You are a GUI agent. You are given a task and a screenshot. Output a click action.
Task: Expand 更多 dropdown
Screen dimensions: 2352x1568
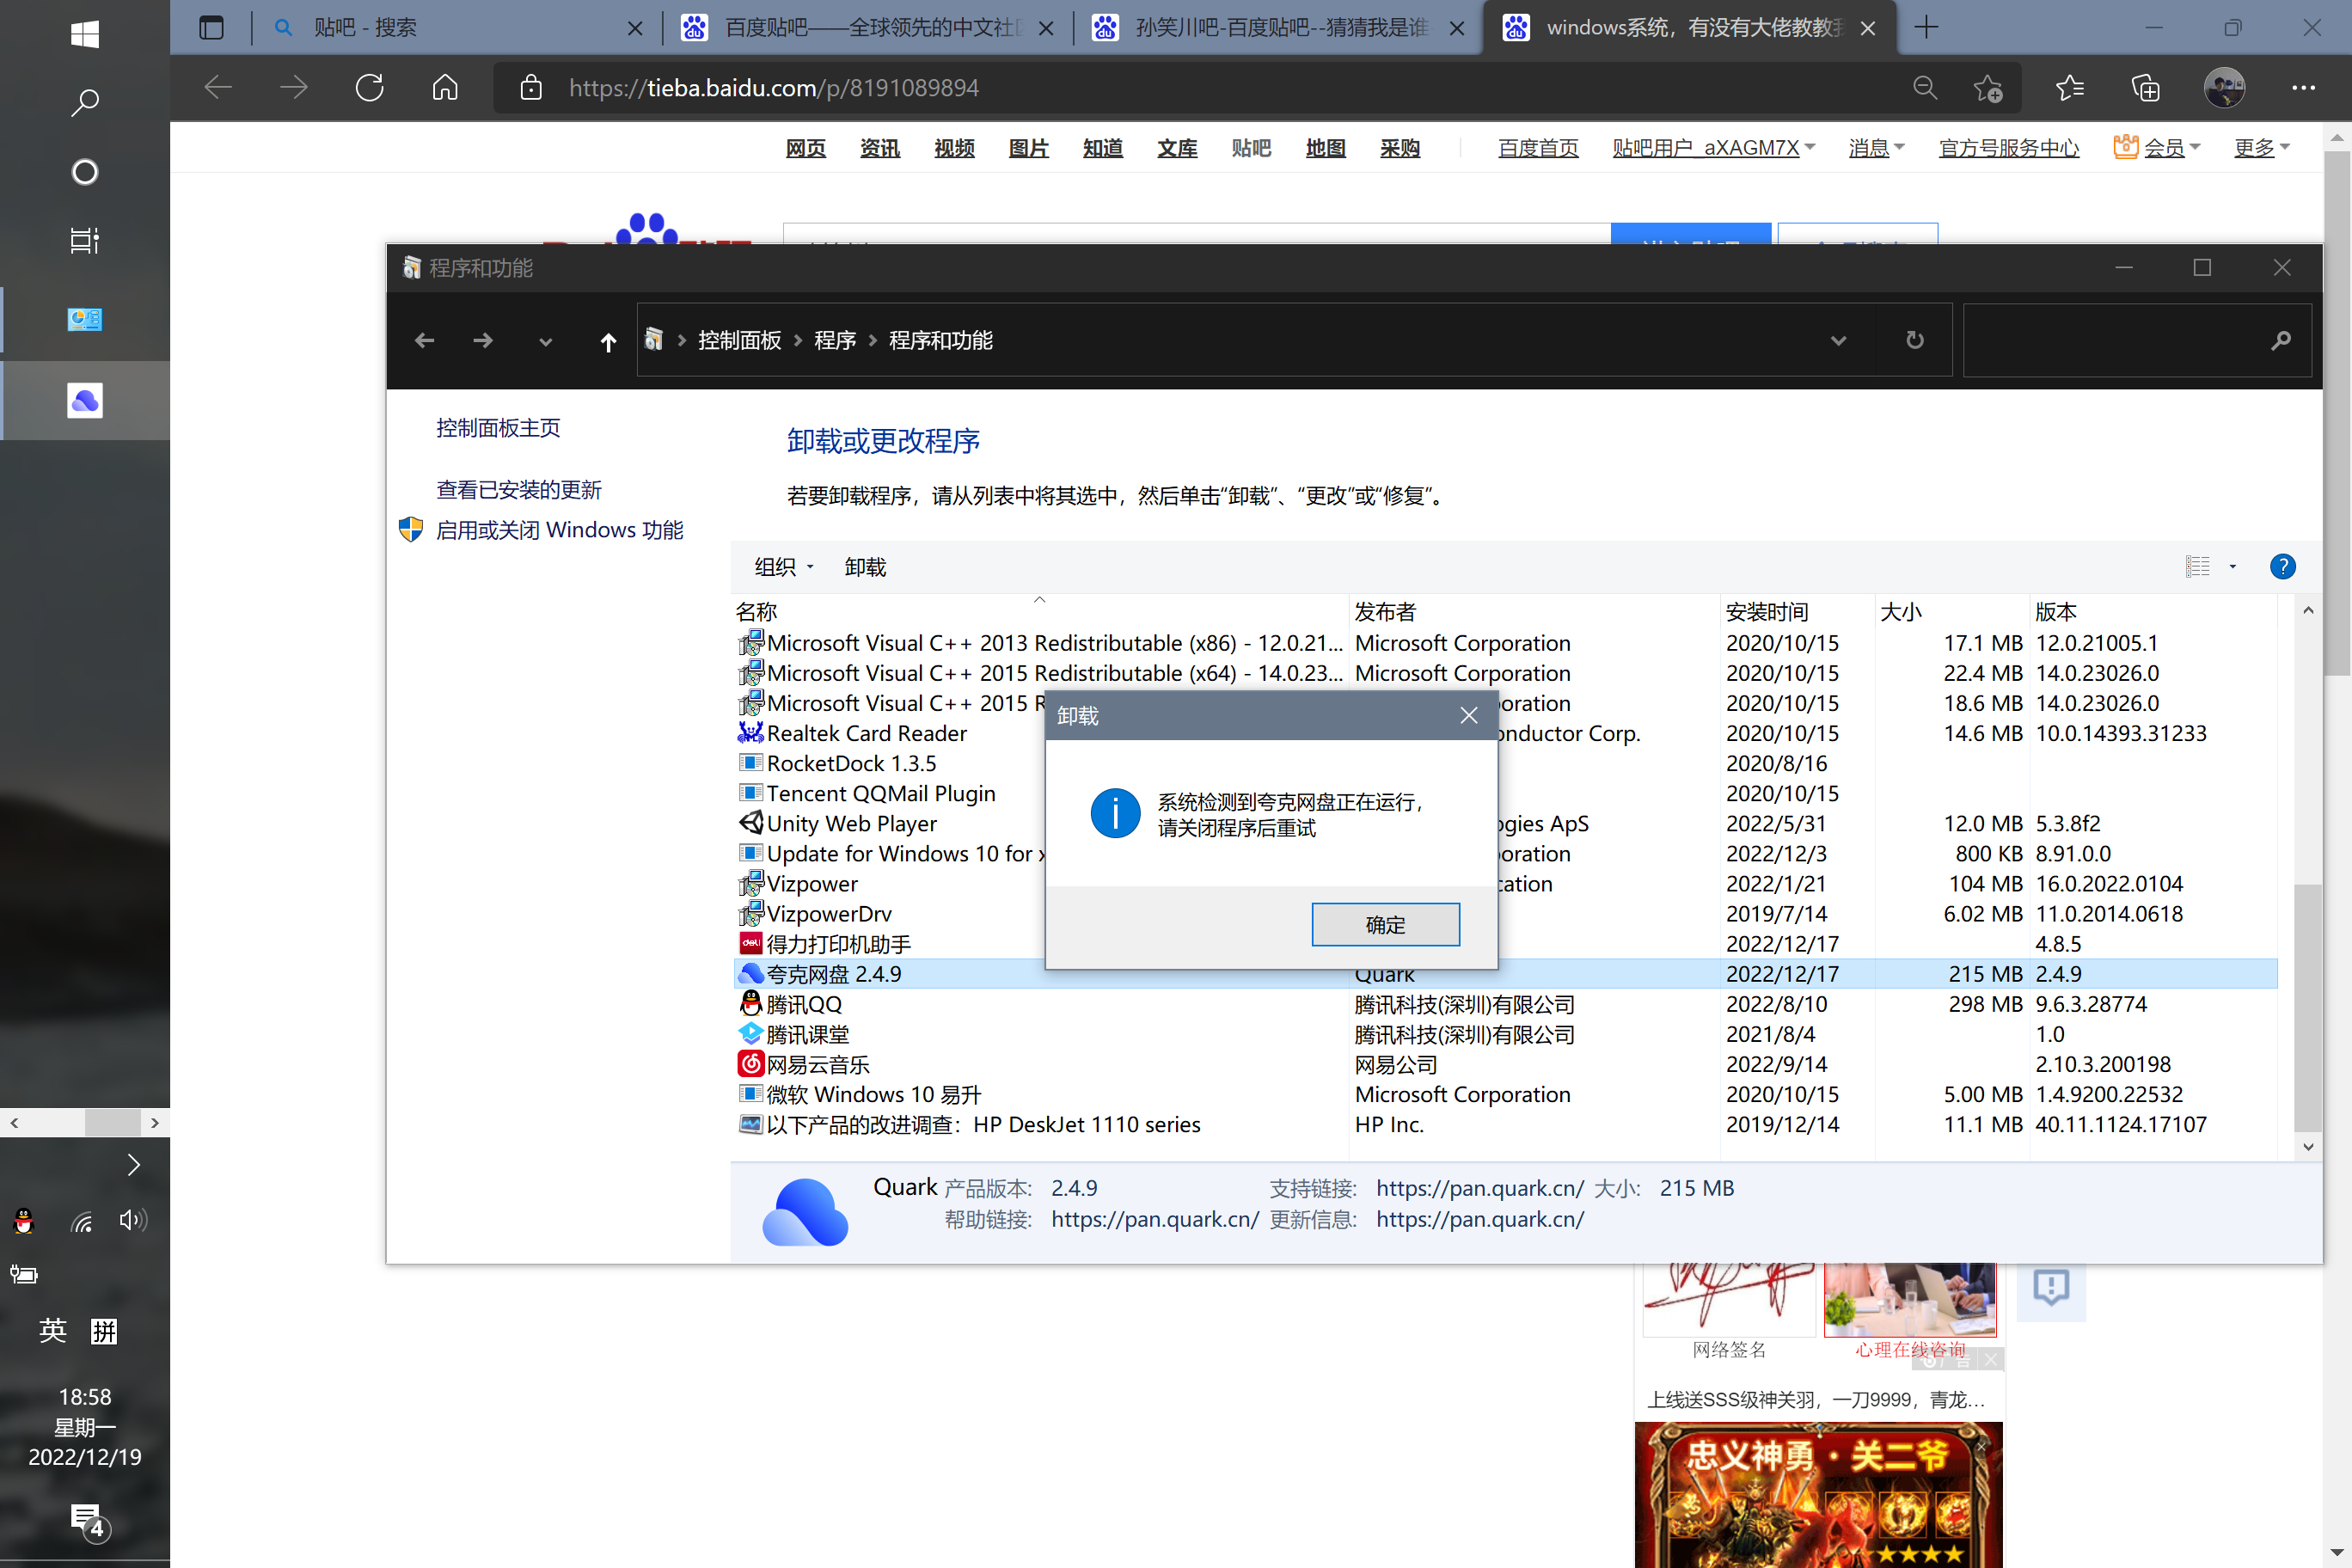click(x=2262, y=148)
